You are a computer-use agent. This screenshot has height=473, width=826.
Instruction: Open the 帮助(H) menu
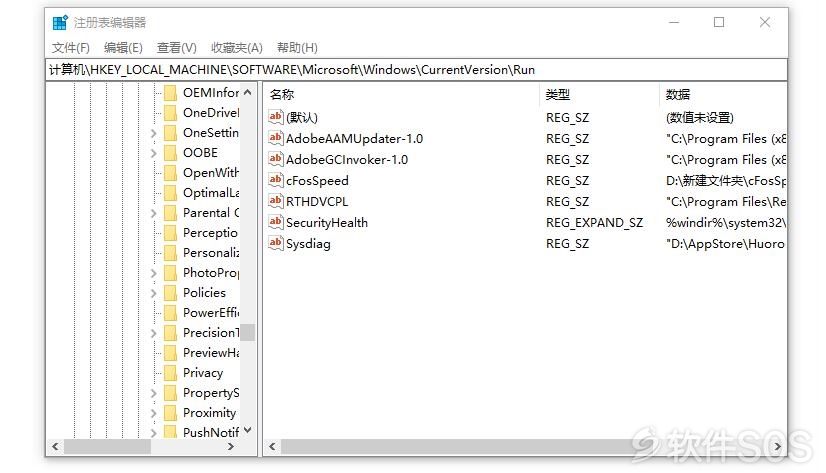click(x=297, y=48)
